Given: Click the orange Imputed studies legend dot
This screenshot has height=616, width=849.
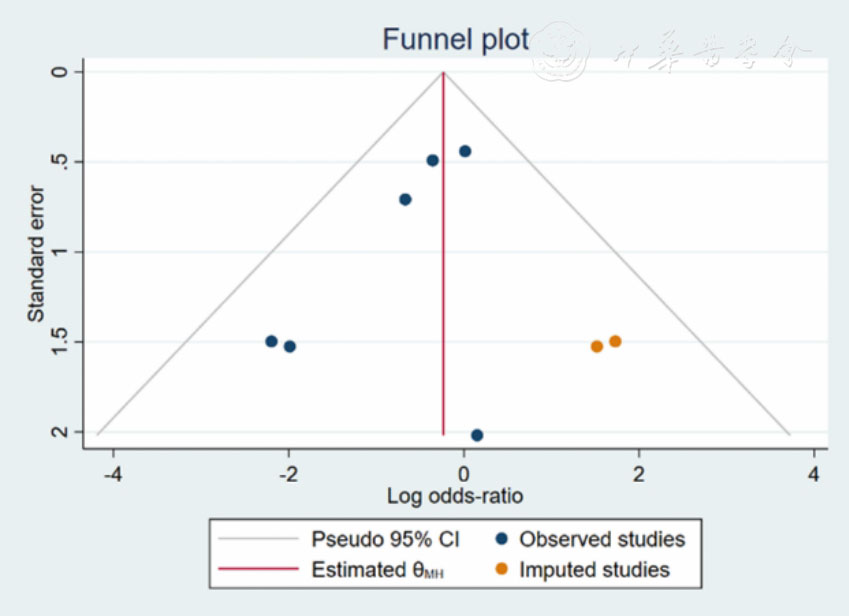Looking at the screenshot, I should [501, 570].
